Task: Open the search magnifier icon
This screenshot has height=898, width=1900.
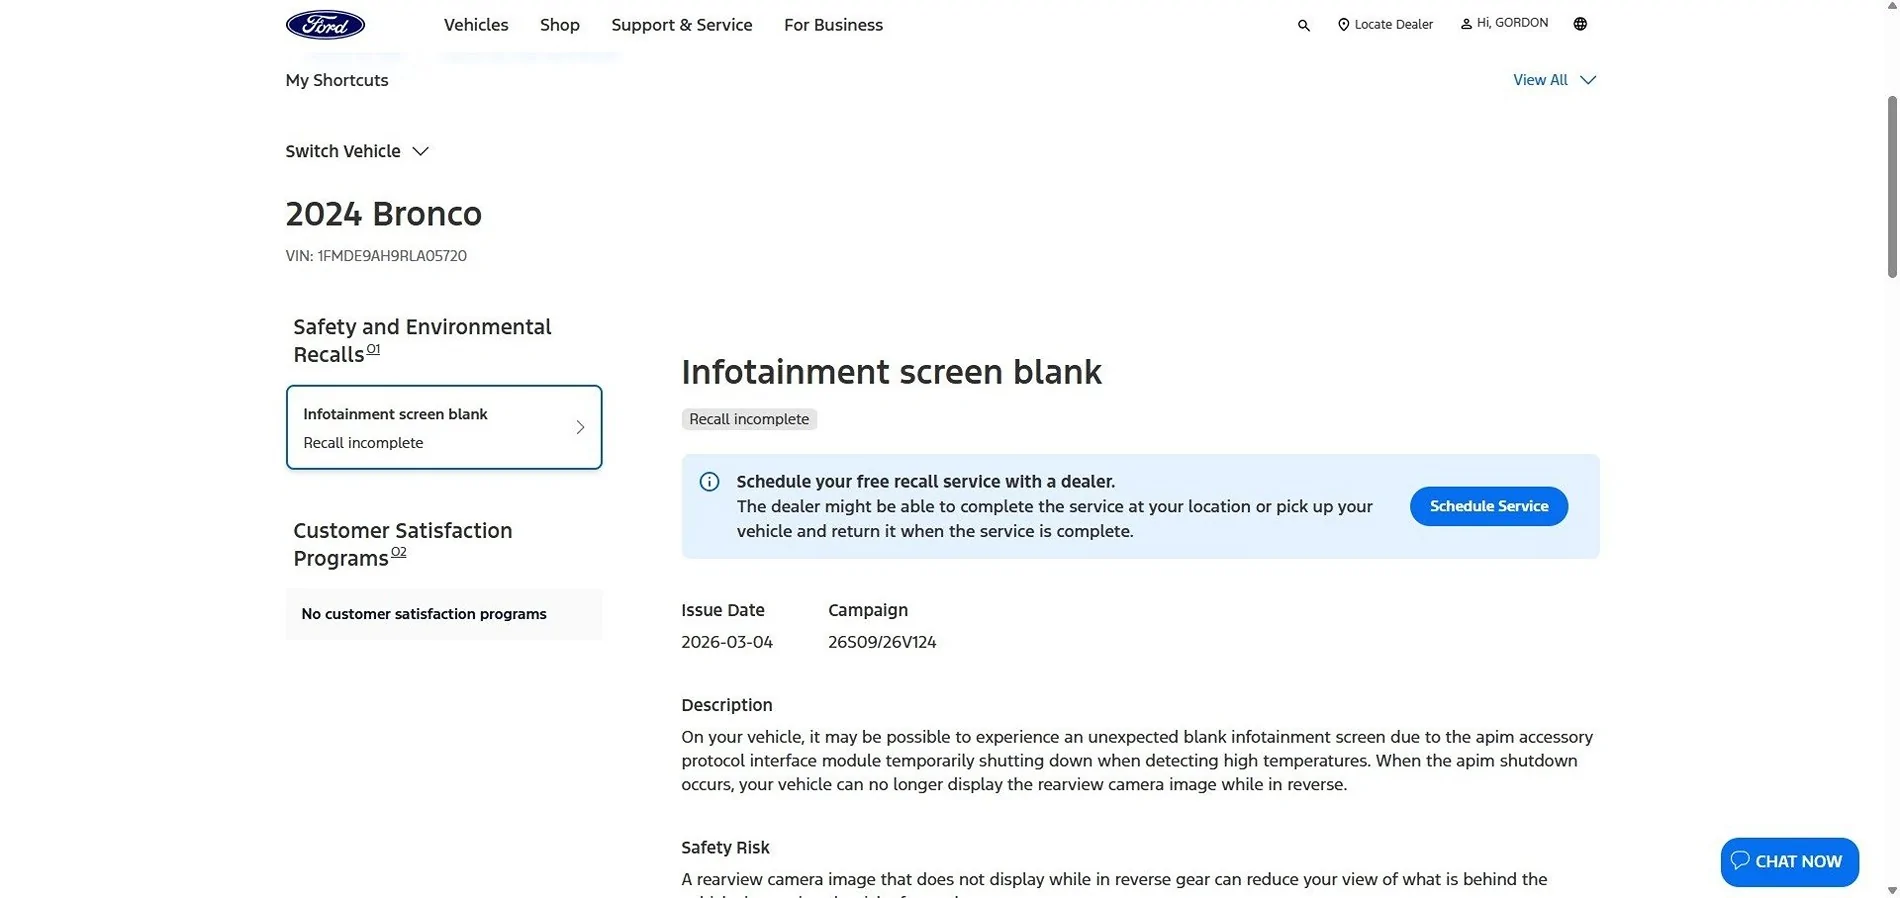Action: click(1303, 25)
